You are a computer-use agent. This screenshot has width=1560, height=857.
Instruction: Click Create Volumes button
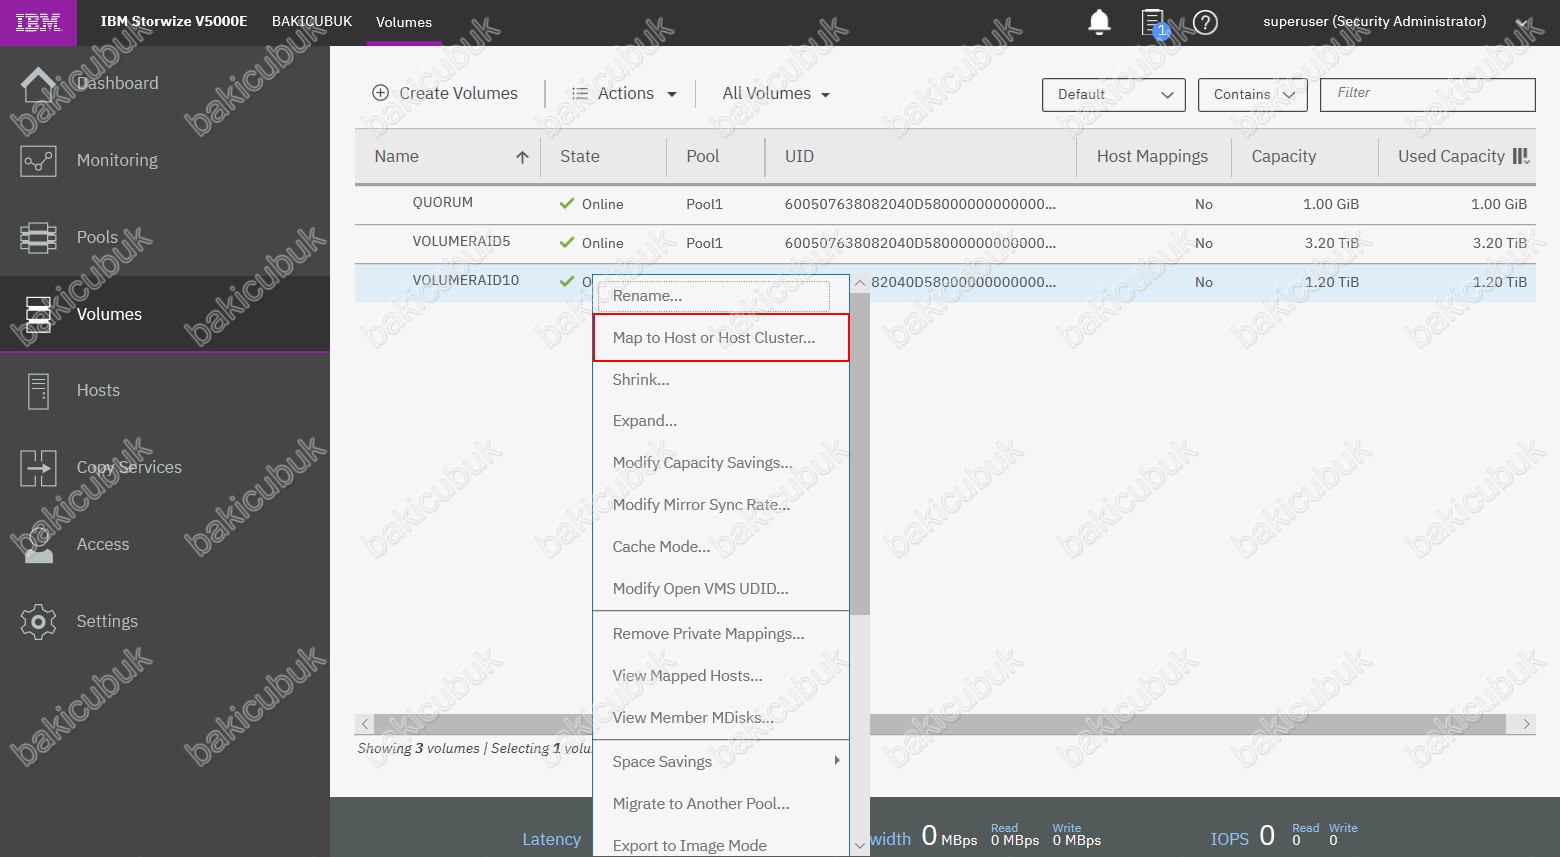(445, 93)
